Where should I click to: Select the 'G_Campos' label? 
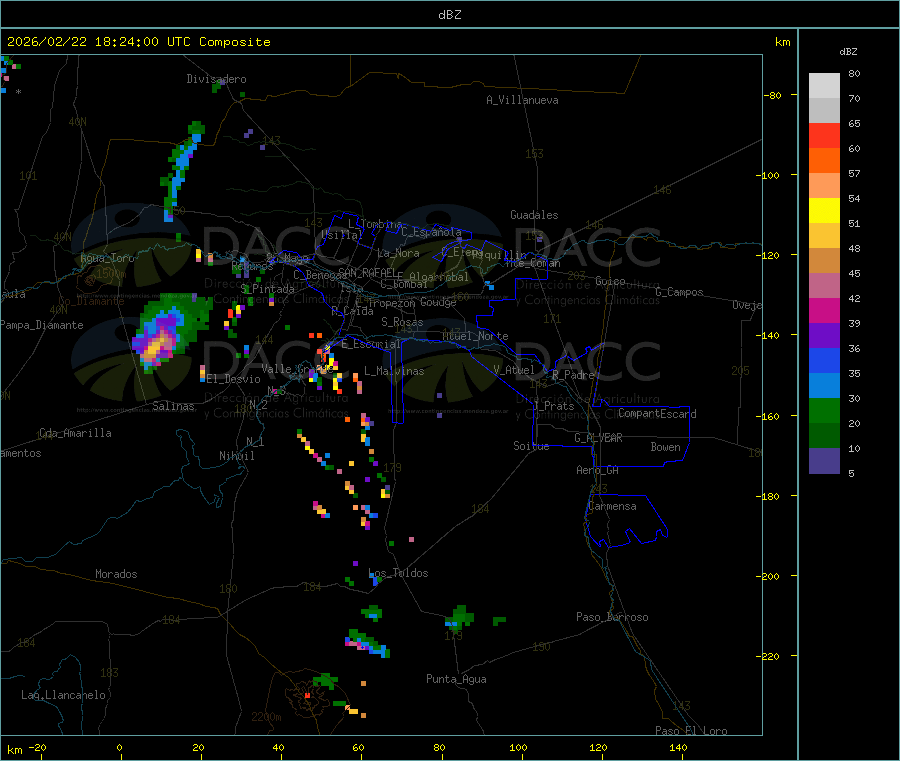(x=679, y=292)
